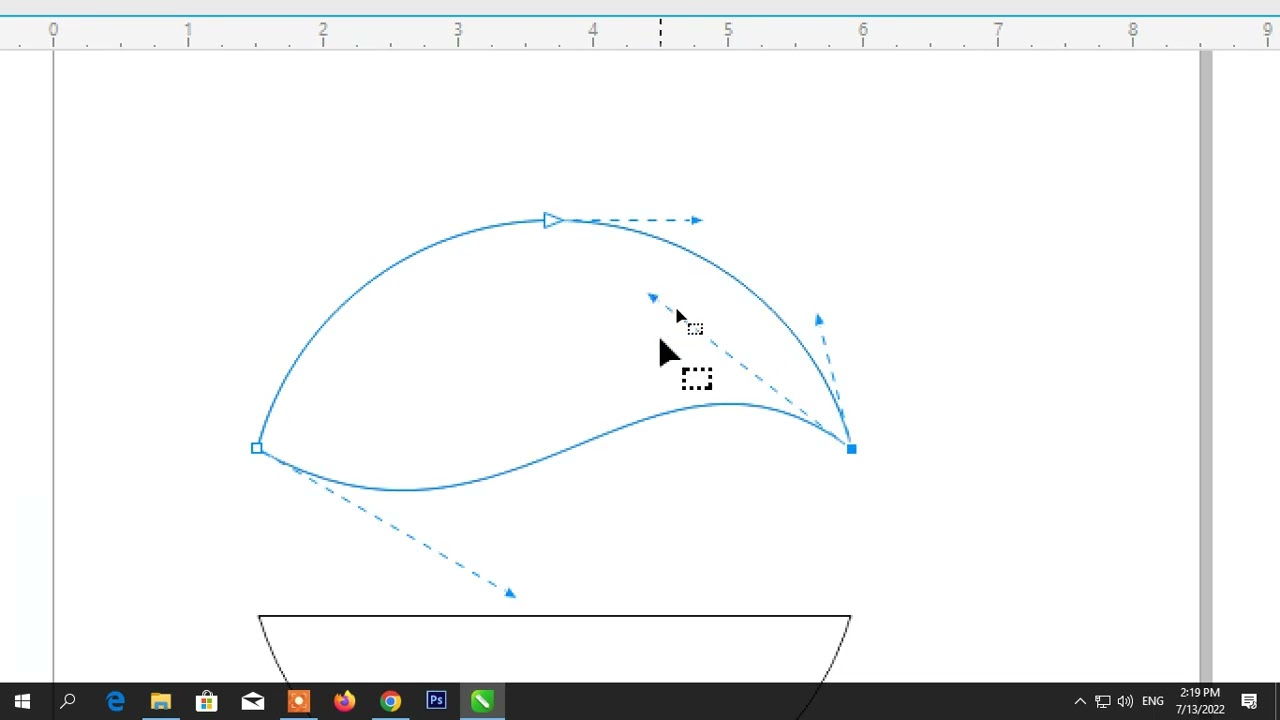Launch Microsoft Edge from taskbar

point(115,701)
